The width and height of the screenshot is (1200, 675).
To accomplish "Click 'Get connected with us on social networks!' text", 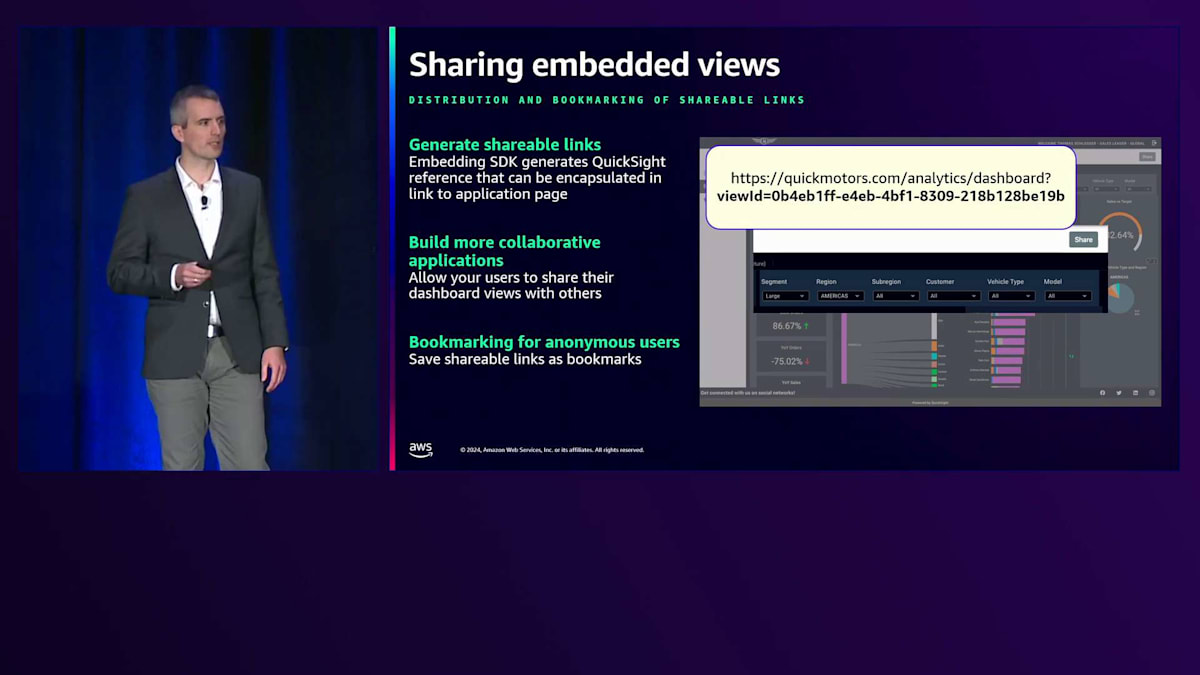I will (748, 393).
